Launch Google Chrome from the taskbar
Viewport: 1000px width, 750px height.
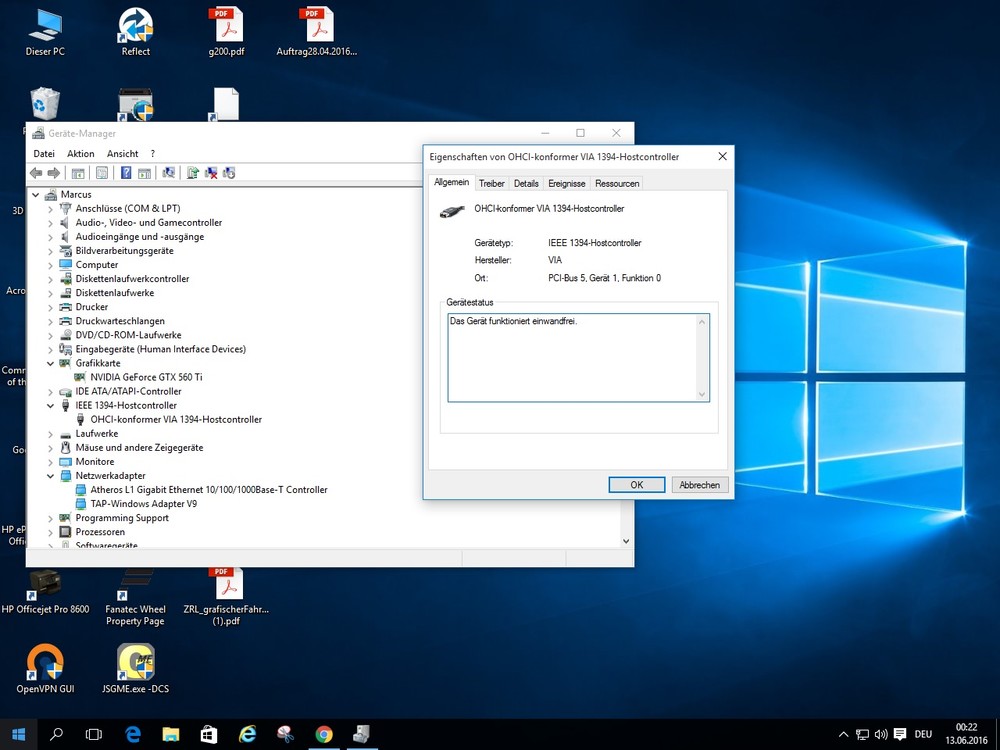click(323, 734)
